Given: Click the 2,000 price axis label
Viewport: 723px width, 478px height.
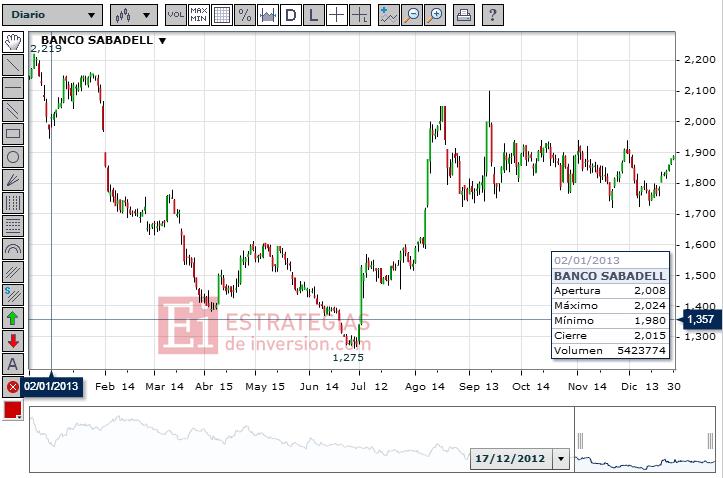Looking at the screenshot, I should coord(700,121).
